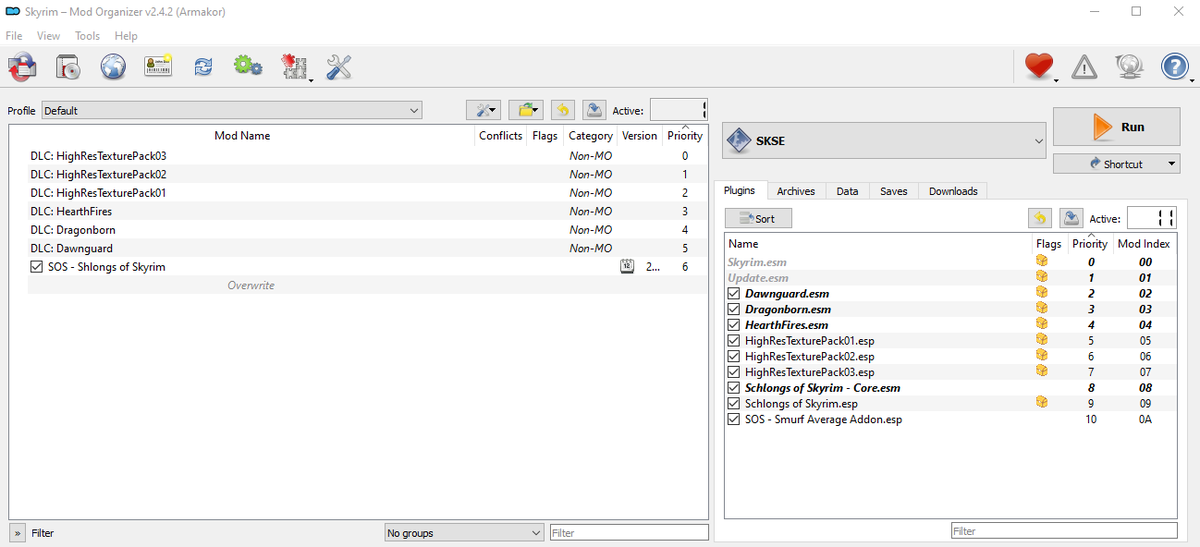Open Settings wrench and screwdriver icon
1200x547 pixels.
click(x=339, y=67)
